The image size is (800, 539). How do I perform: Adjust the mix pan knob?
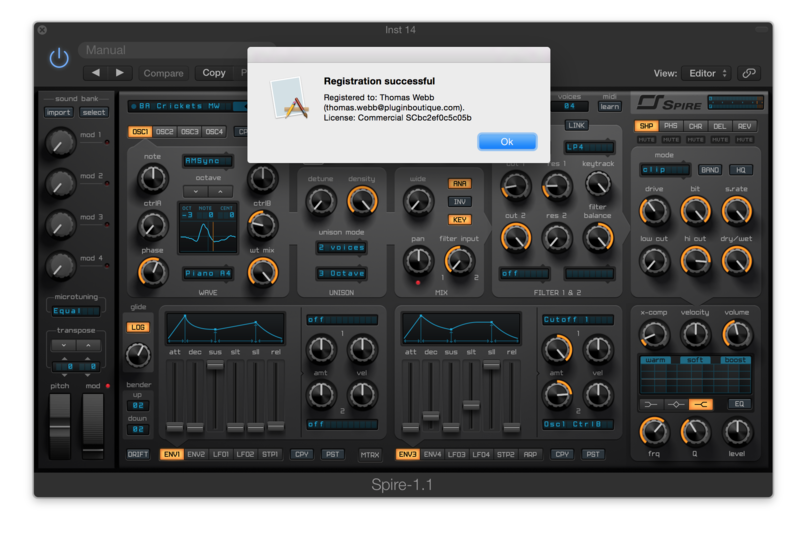pos(418,261)
